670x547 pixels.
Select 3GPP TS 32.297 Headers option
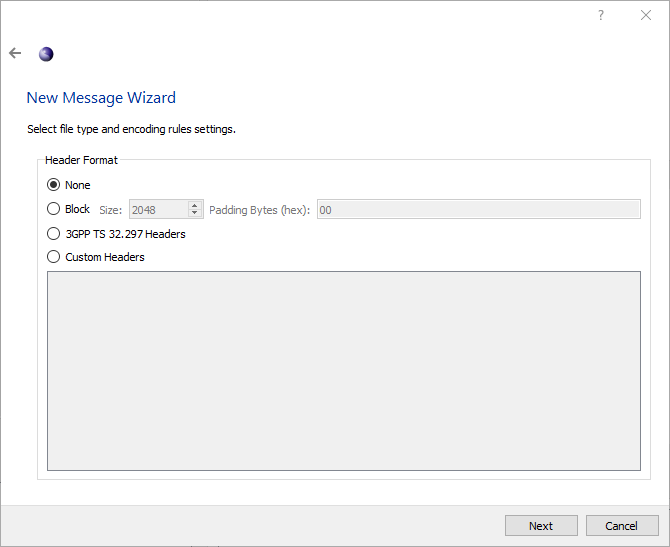point(54,233)
